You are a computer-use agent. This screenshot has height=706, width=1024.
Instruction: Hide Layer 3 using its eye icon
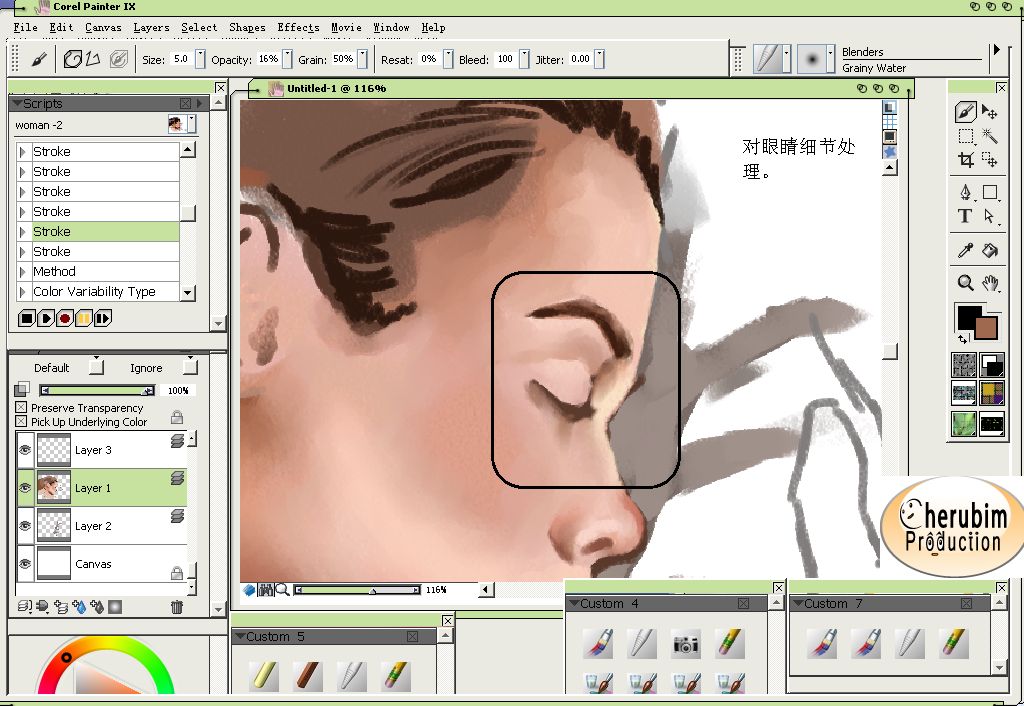point(25,450)
